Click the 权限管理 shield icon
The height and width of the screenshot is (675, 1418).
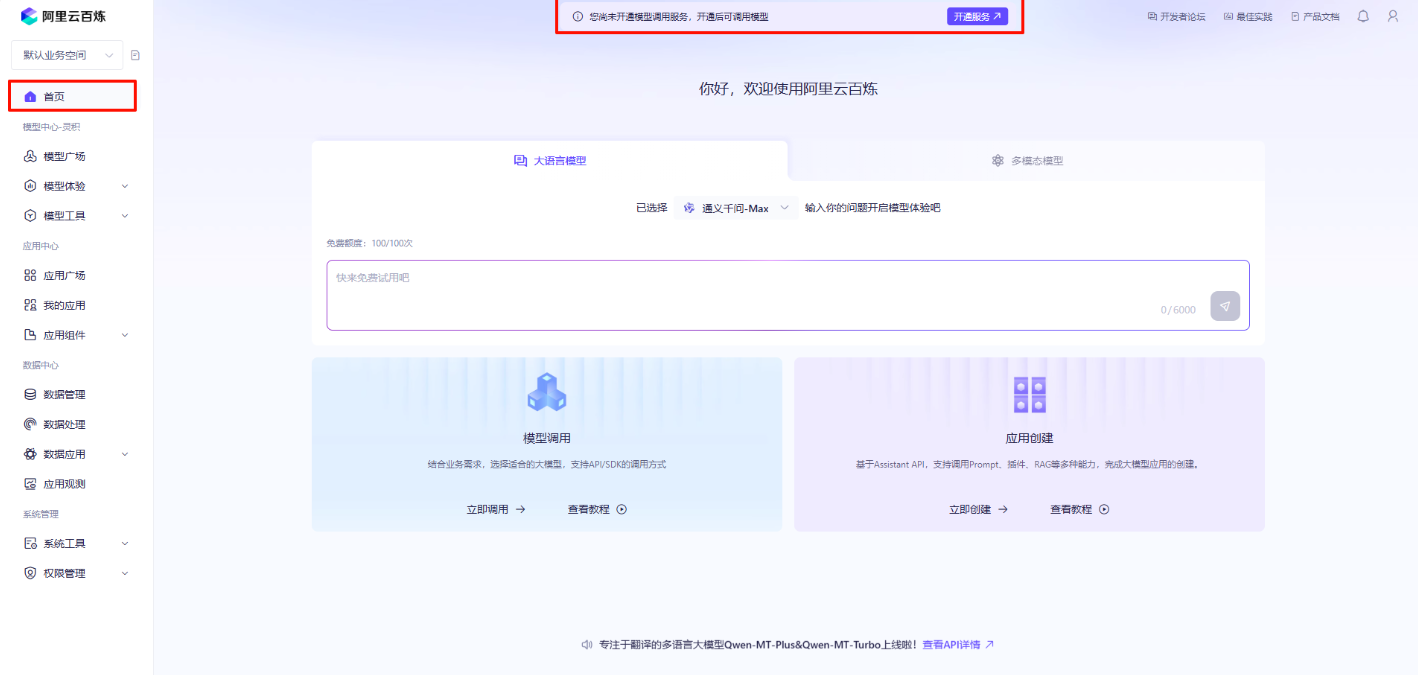pyautogui.click(x=30, y=573)
